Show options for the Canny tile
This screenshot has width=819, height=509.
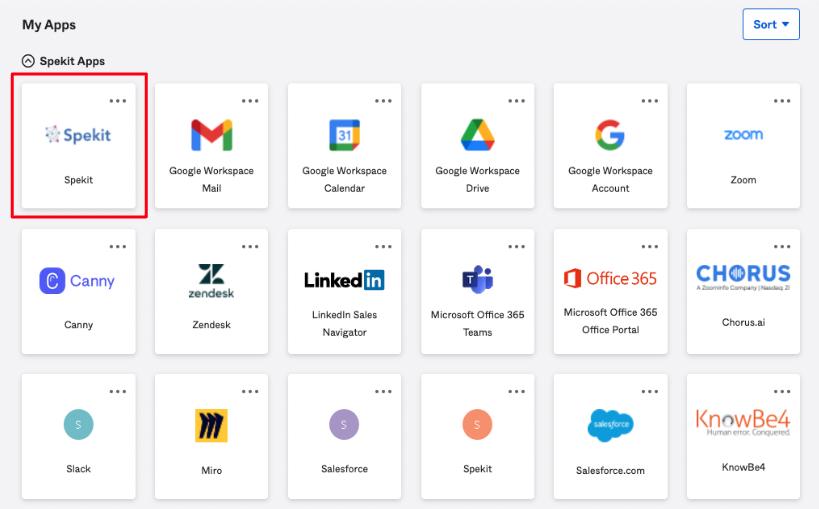click(x=118, y=247)
